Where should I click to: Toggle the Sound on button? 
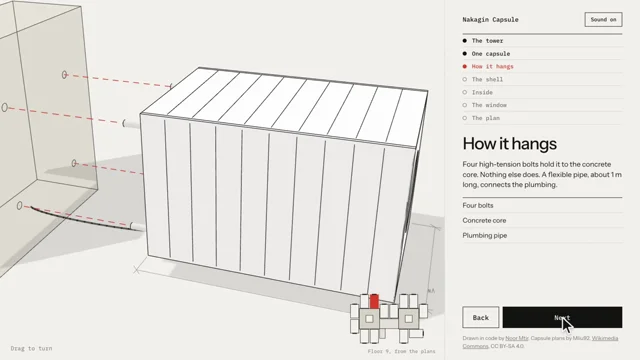pos(603,20)
